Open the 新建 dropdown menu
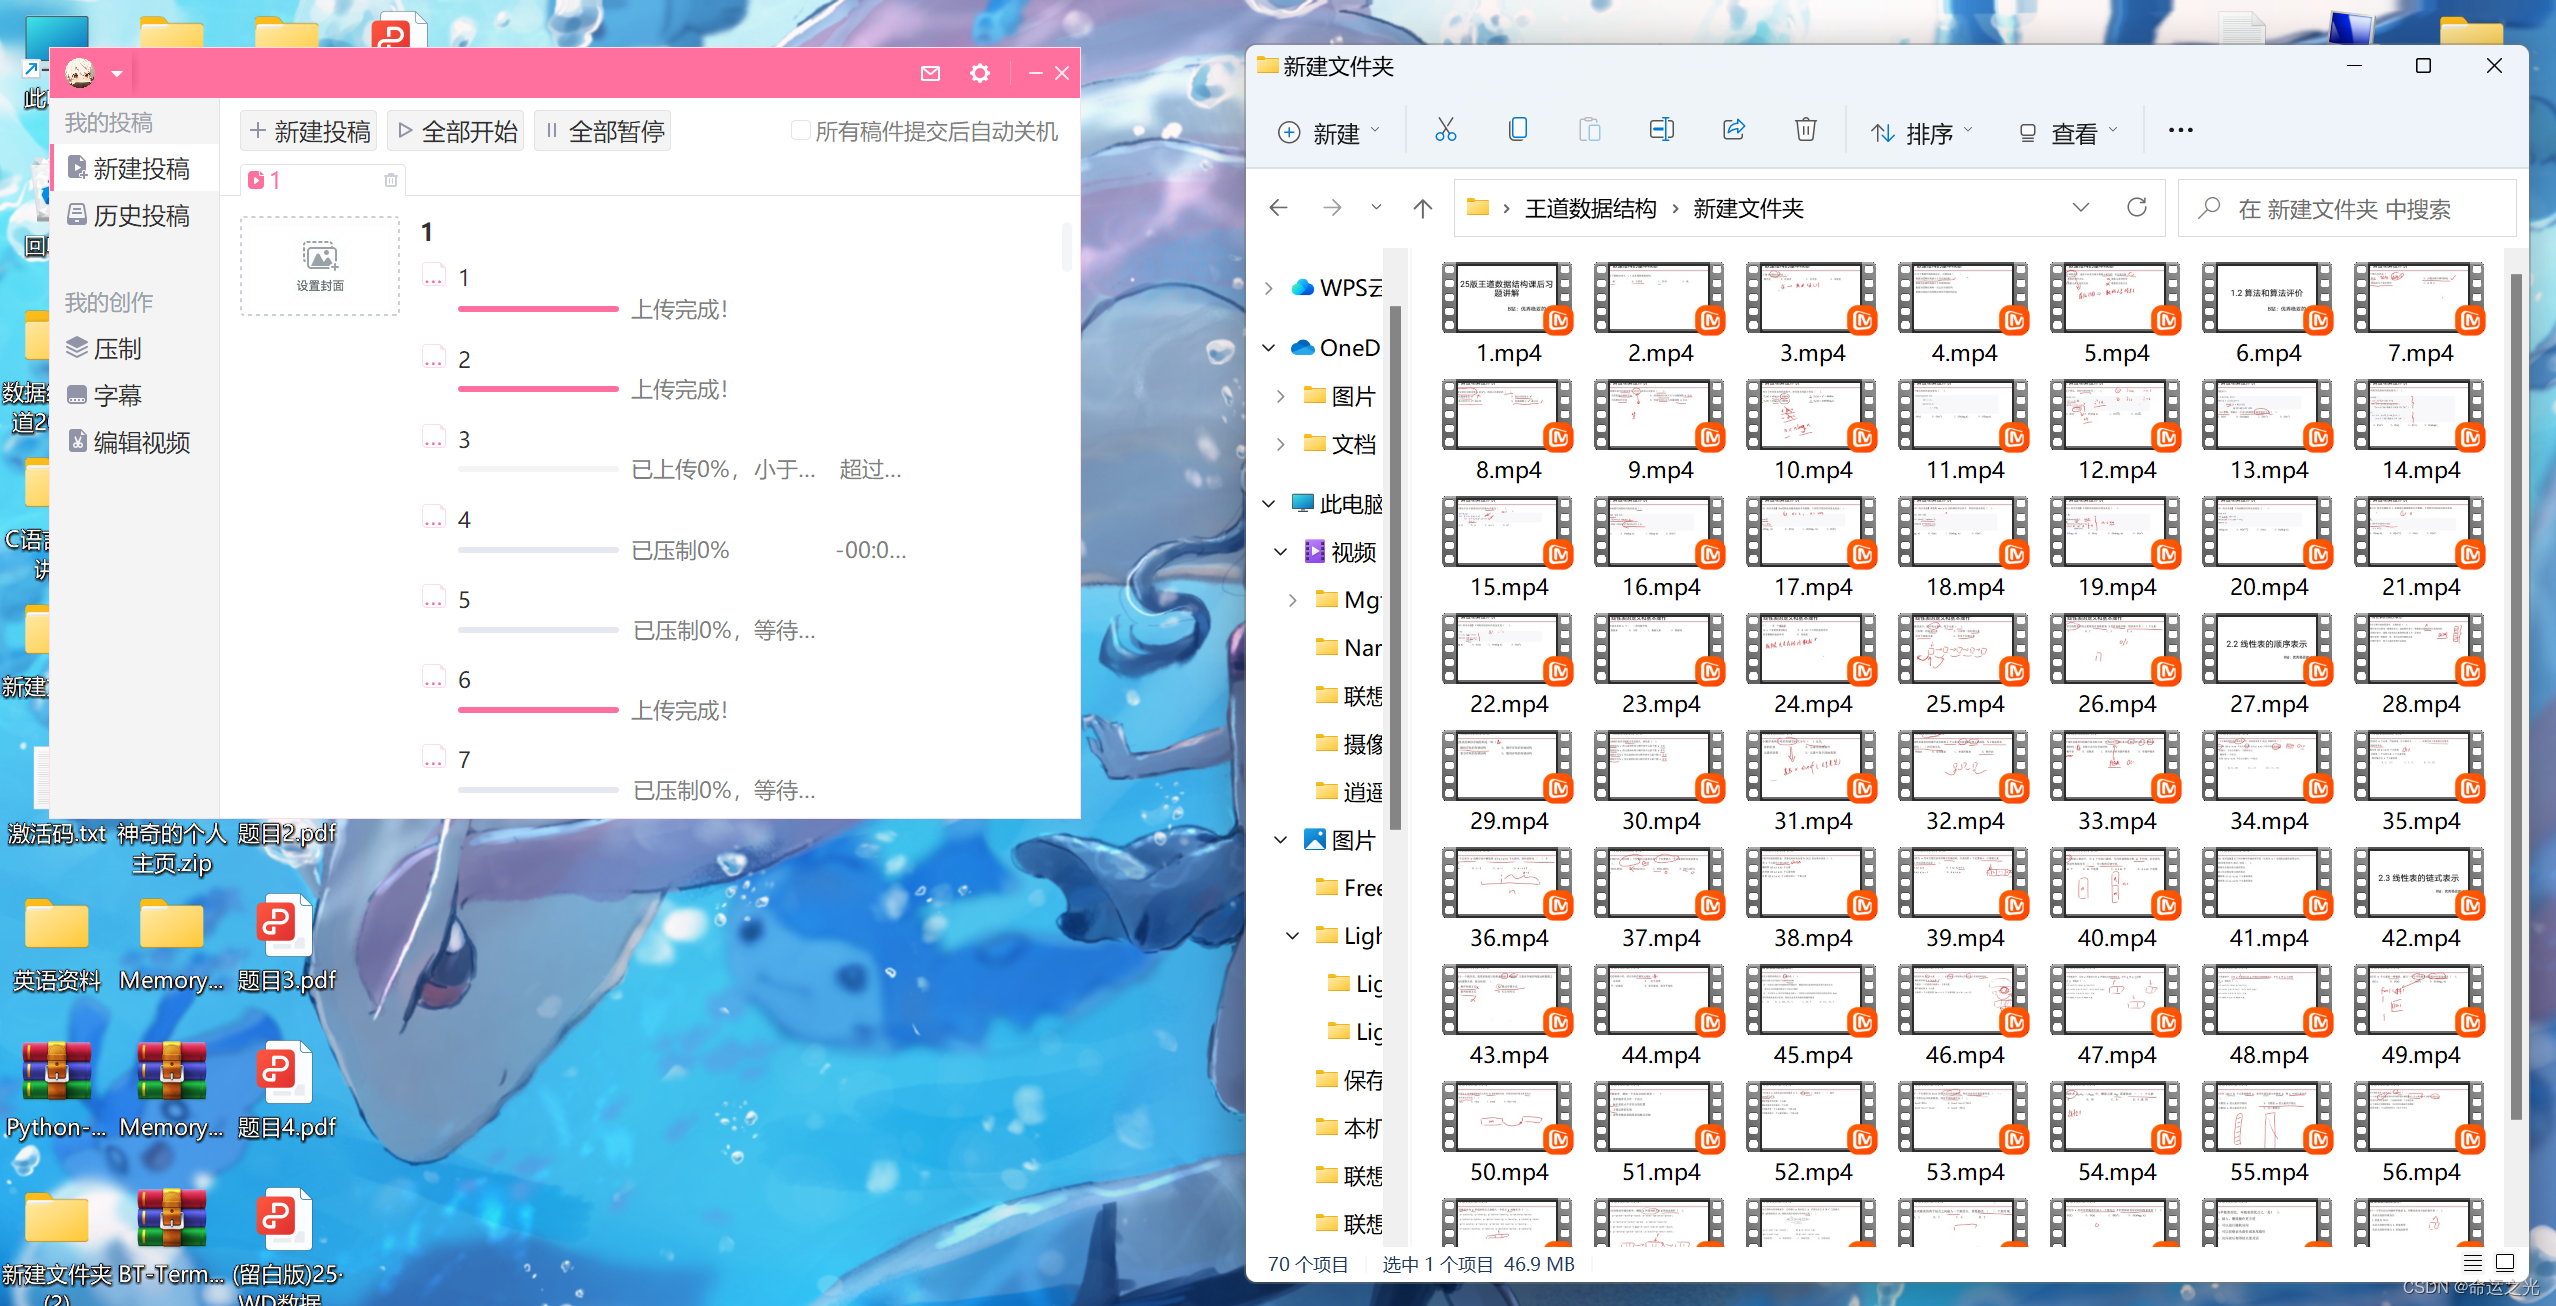 click(x=1330, y=131)
